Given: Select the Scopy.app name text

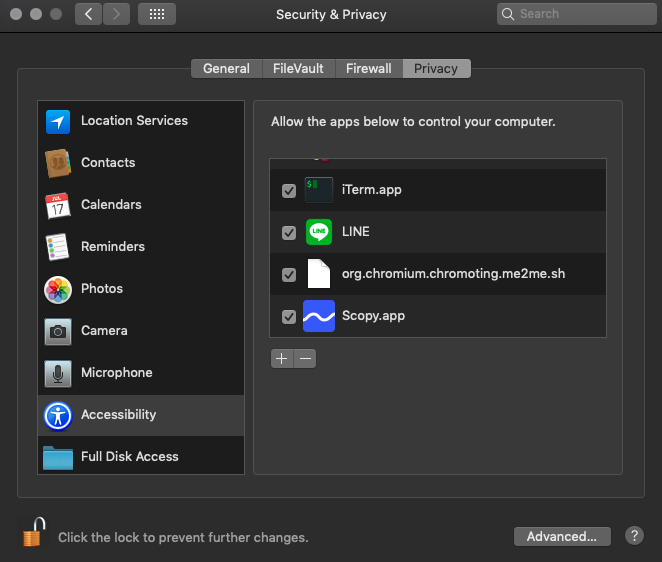Looking at the screenshot, I should coord(373,316).
